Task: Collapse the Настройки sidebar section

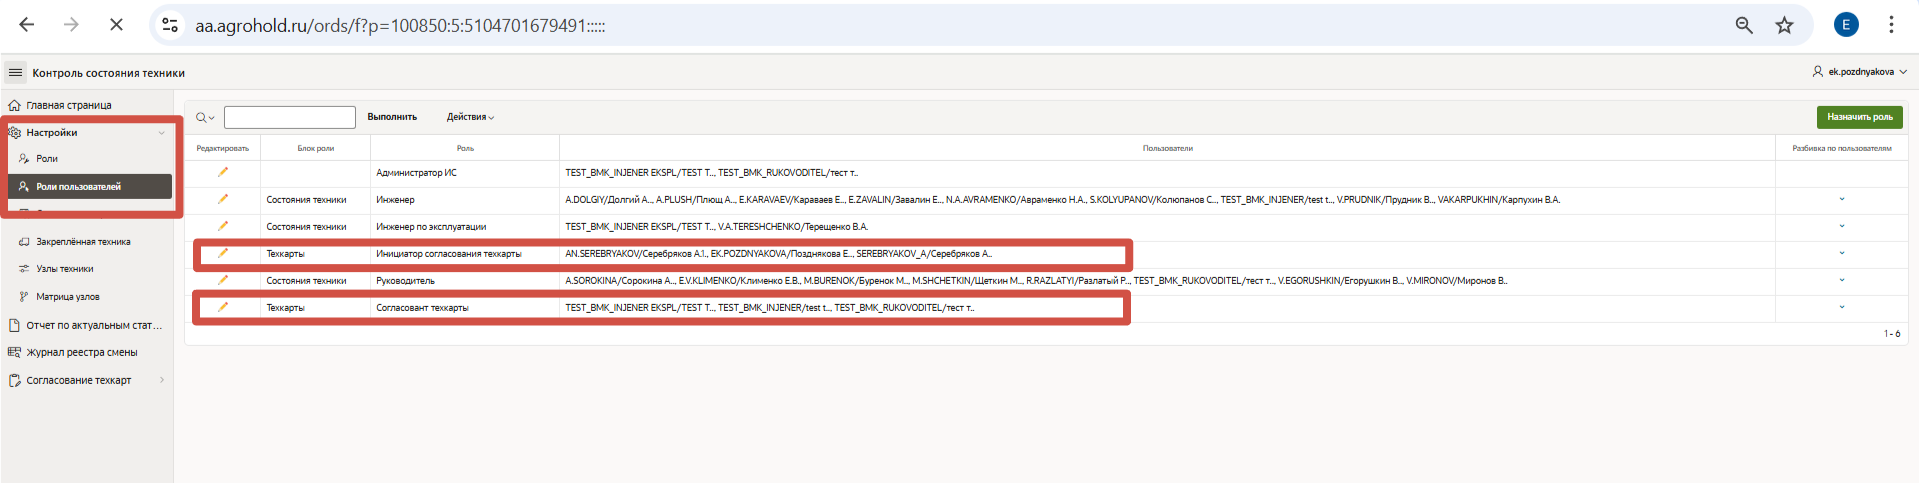Action: pos(161,133)
